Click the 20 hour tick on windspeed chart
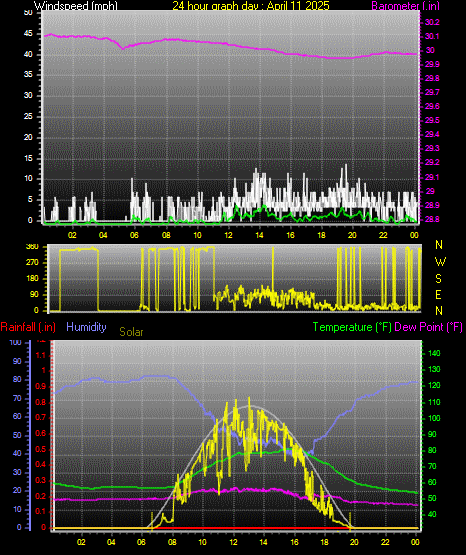 tap(352, 235)
